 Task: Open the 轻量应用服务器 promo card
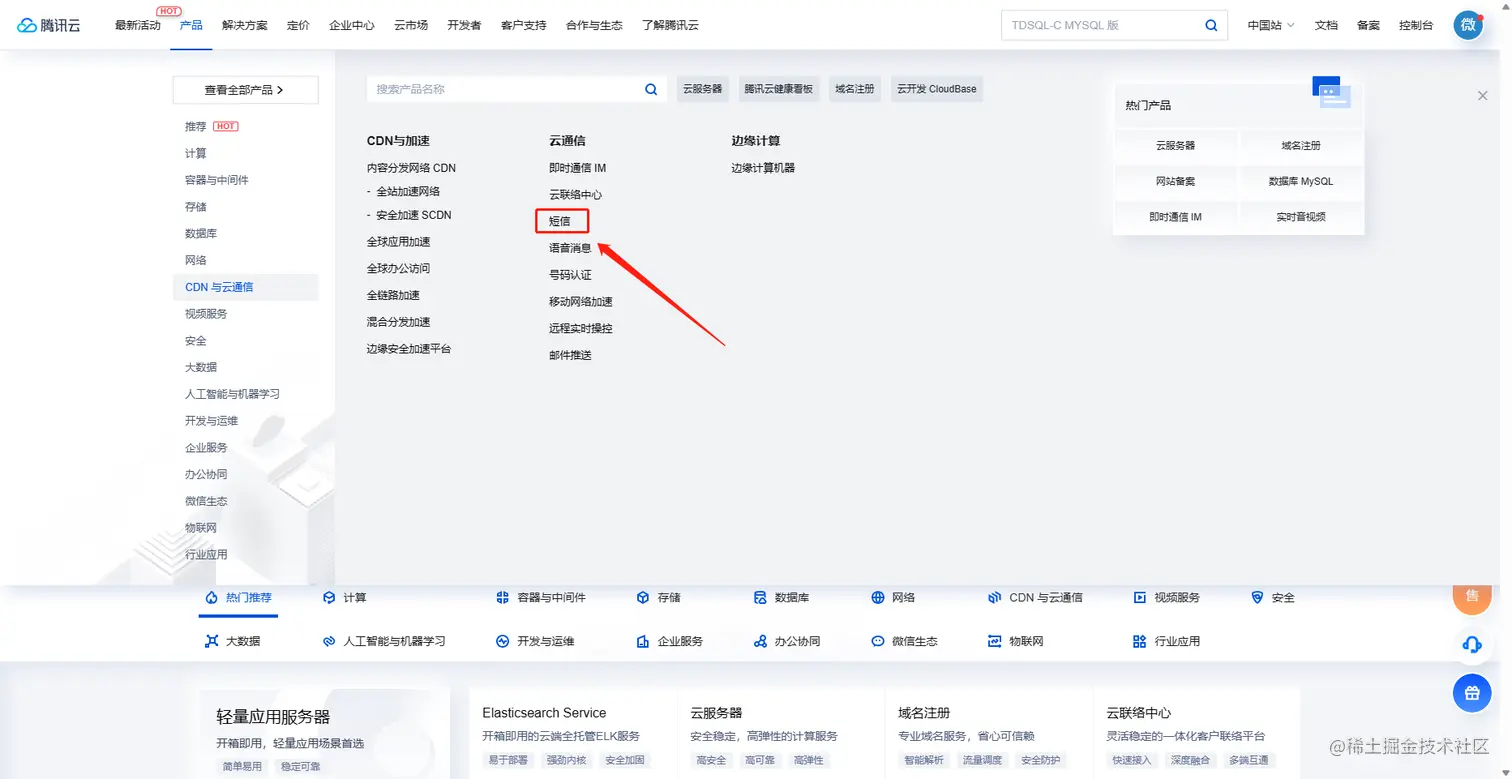coord(325,733)
